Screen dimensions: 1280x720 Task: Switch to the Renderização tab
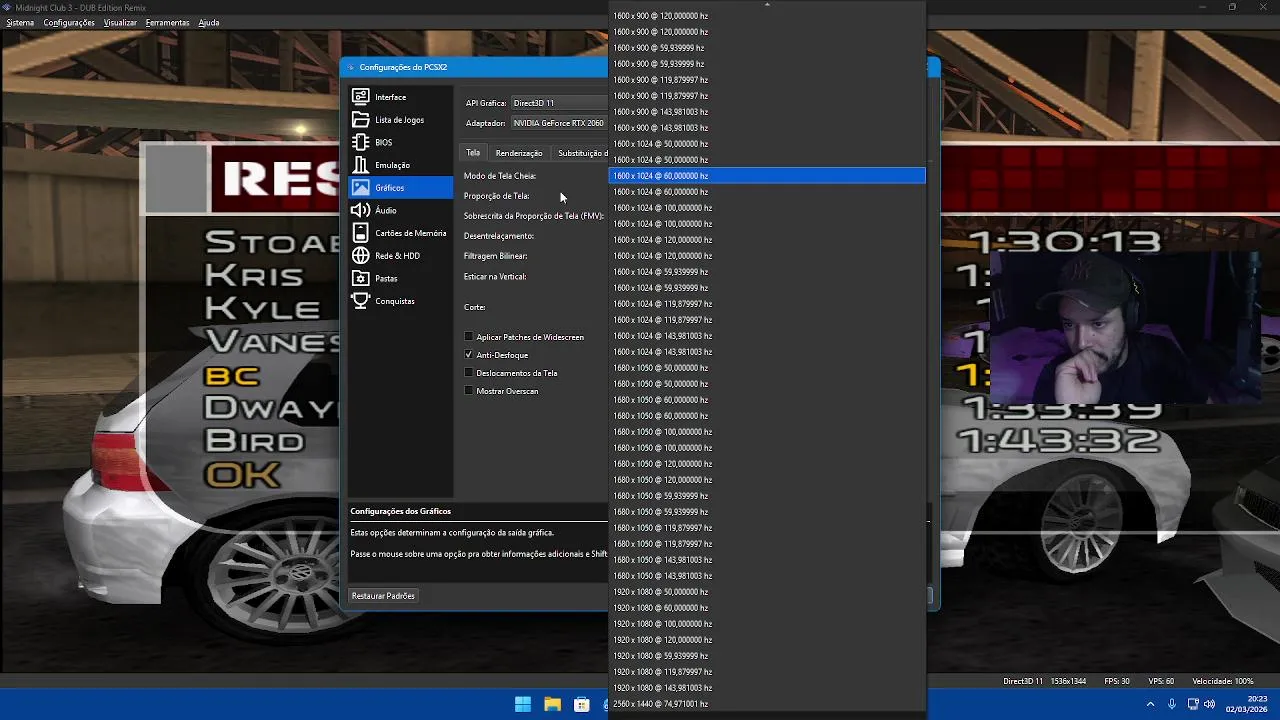519,153
